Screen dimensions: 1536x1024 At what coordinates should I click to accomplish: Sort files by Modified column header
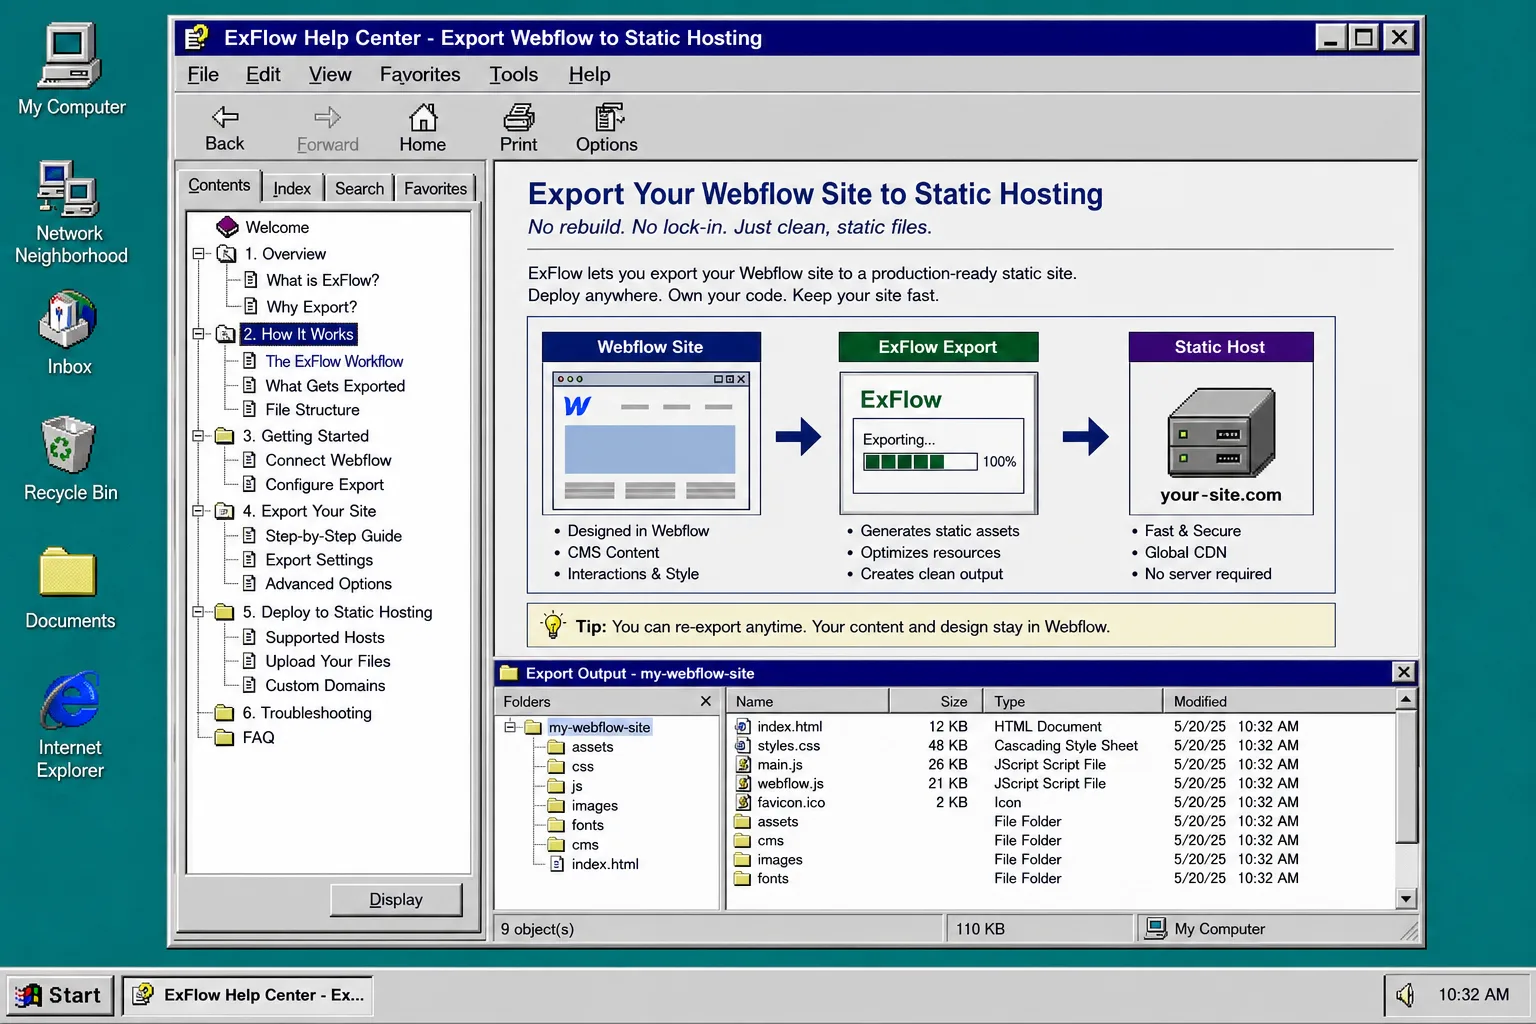pyautogui.click(x=1279, y=701)
